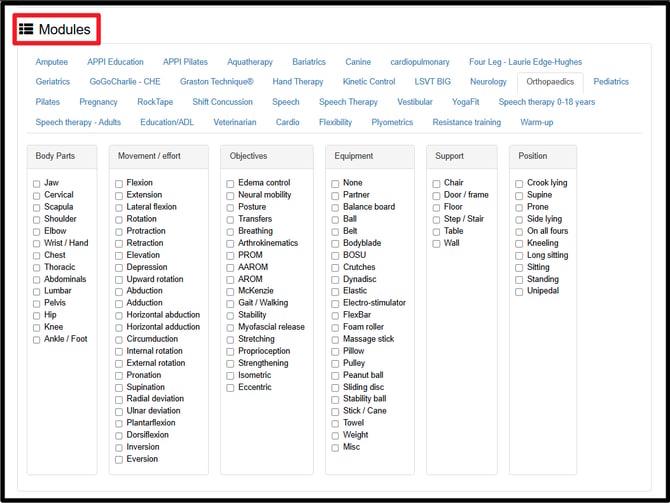The image size is (670, 503).
Task: Select the Neurology tab
Action: coord(488,82)
